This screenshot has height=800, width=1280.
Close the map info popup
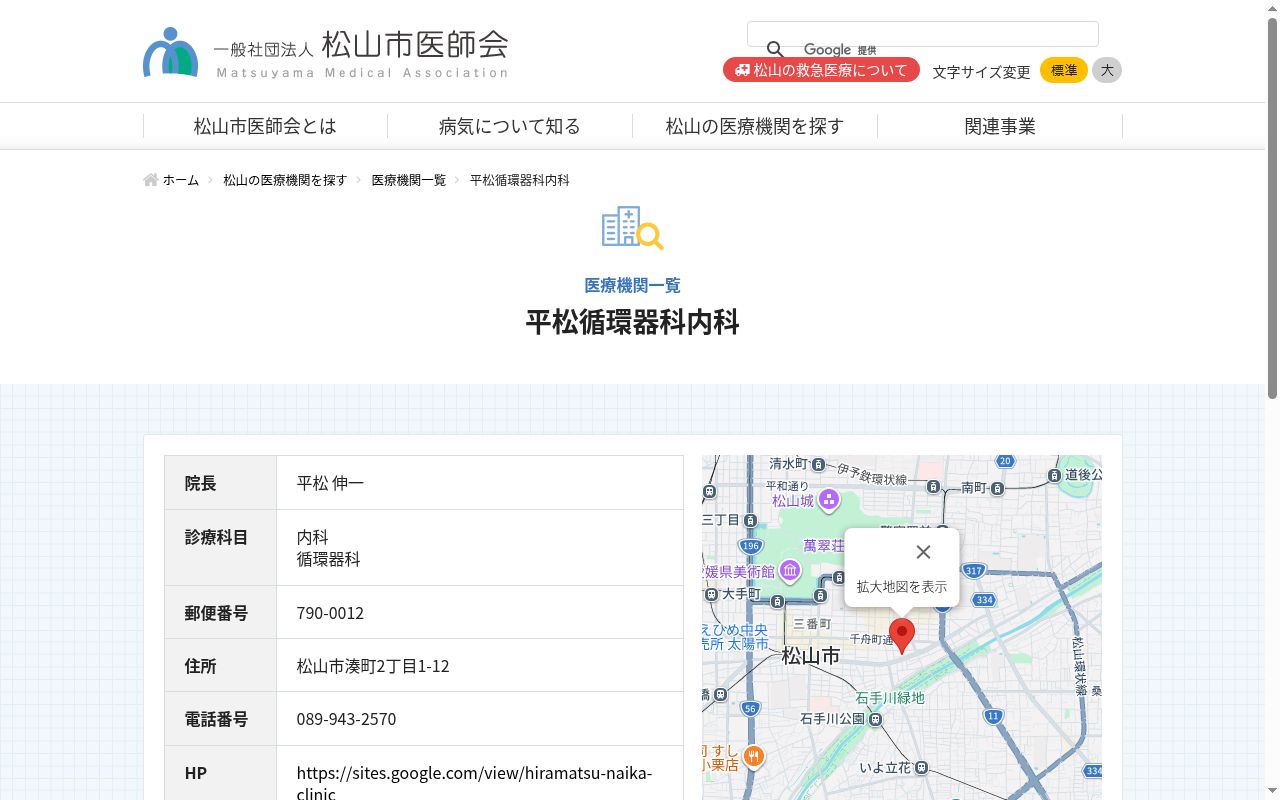pyautogui.click(x=923, y=552)
